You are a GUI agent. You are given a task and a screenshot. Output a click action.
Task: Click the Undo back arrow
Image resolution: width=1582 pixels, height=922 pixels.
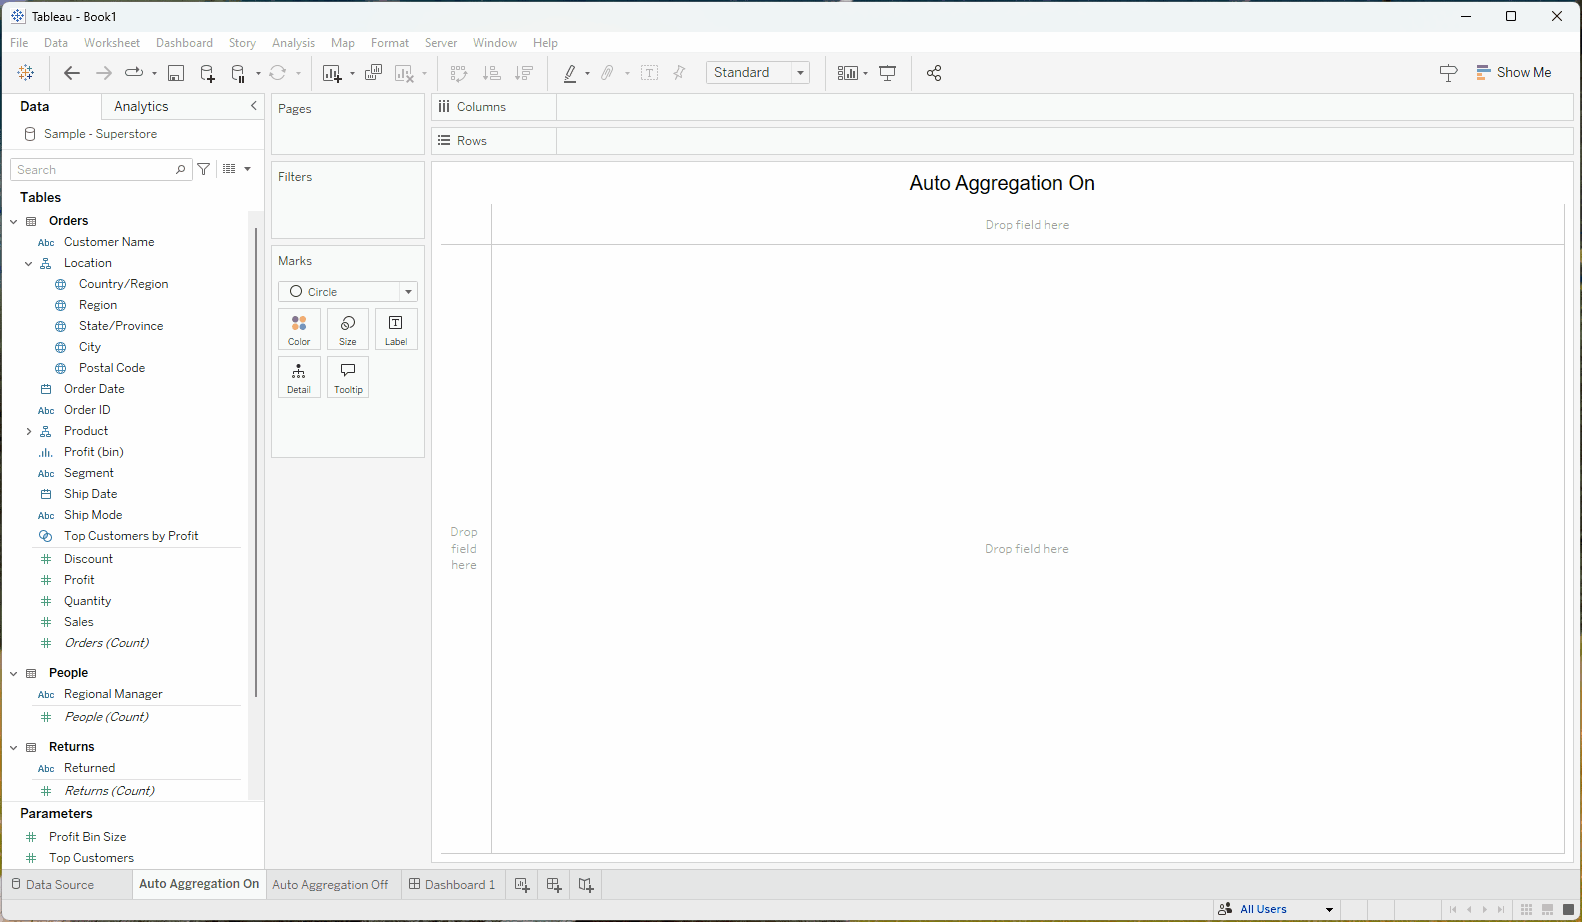point(72,73)
